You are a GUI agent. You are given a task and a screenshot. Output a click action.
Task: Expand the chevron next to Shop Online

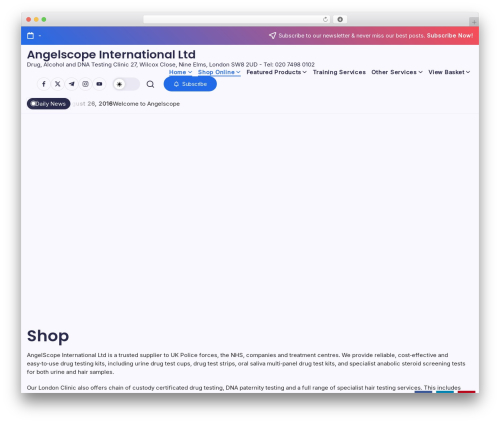(238, 72)
